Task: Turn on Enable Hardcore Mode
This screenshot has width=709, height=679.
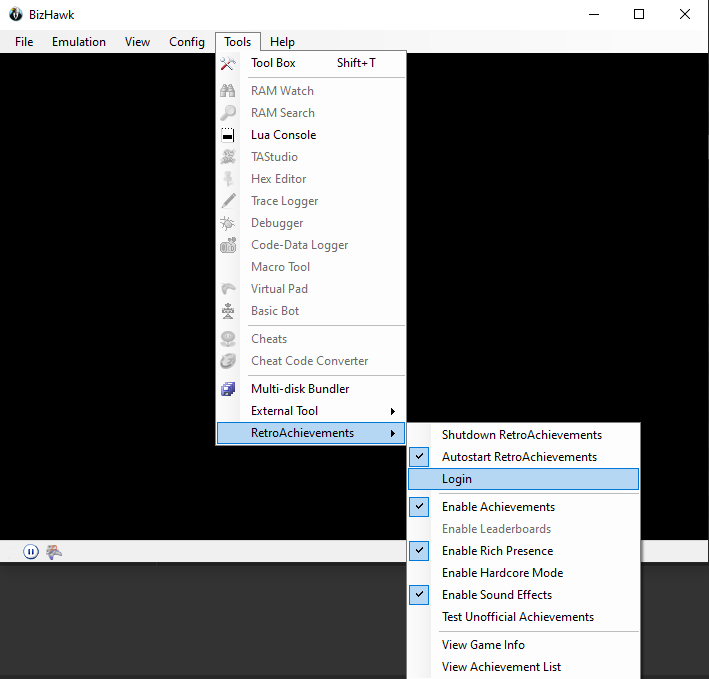Action: click(524, 573)
